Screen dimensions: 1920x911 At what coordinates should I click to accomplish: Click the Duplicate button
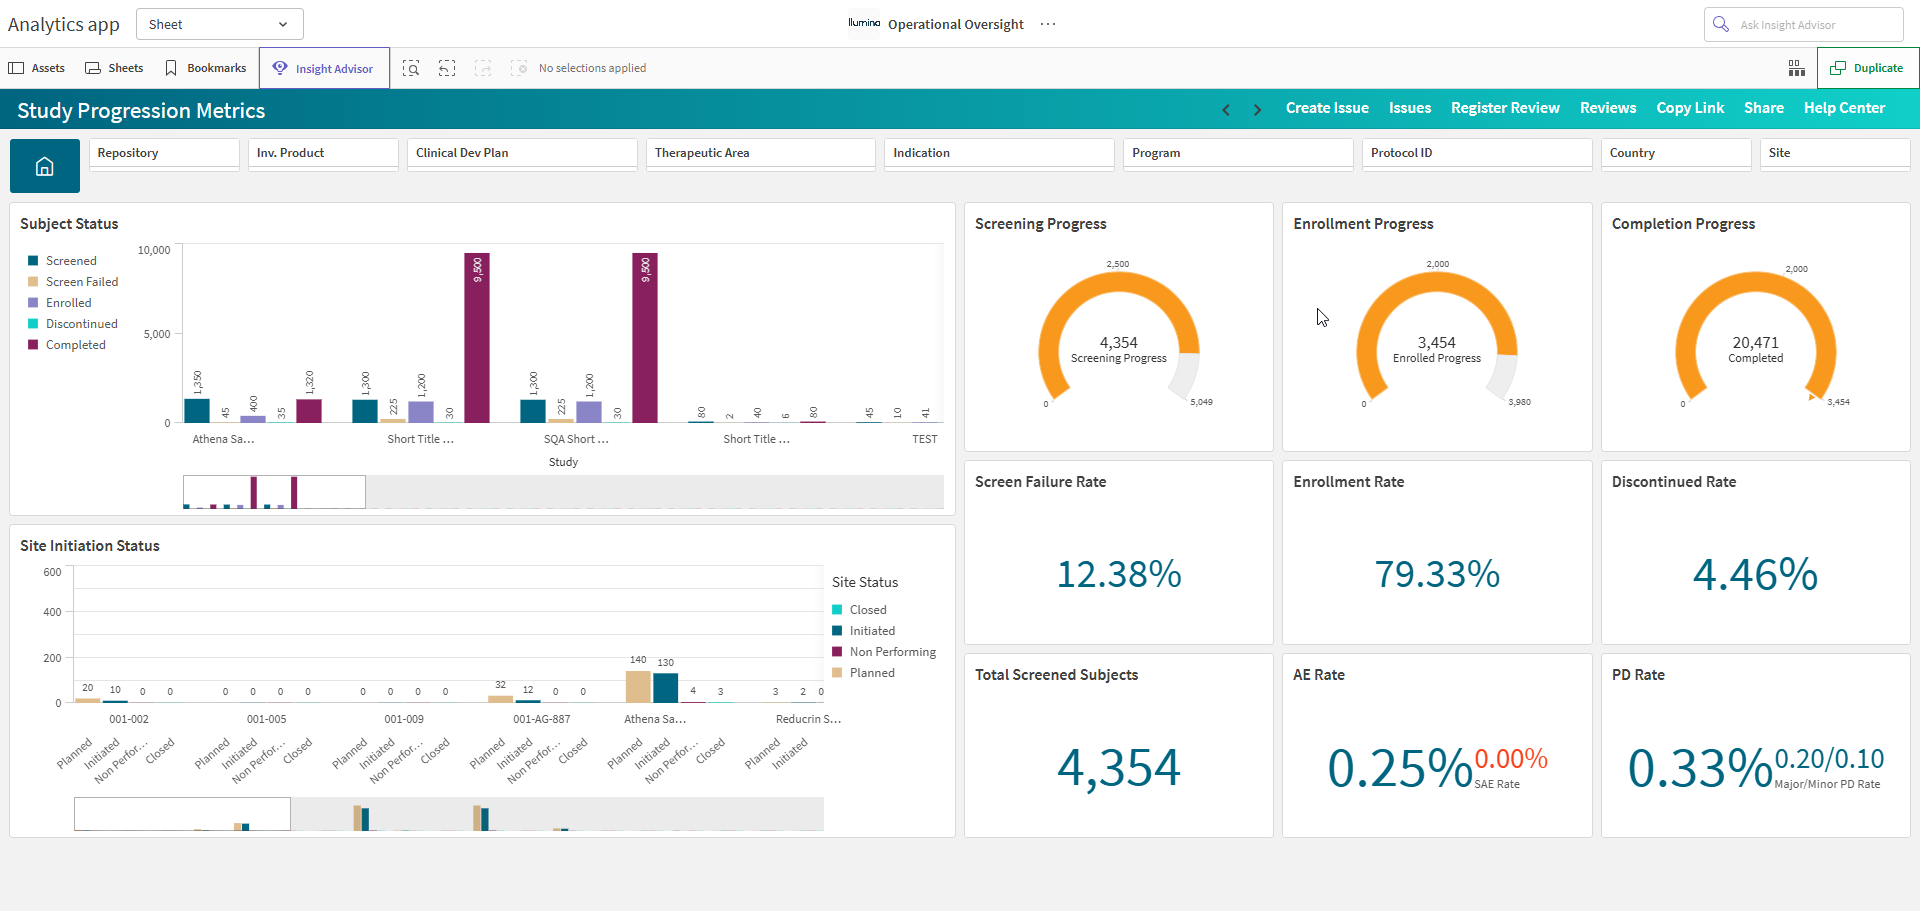pos(1867,68)
